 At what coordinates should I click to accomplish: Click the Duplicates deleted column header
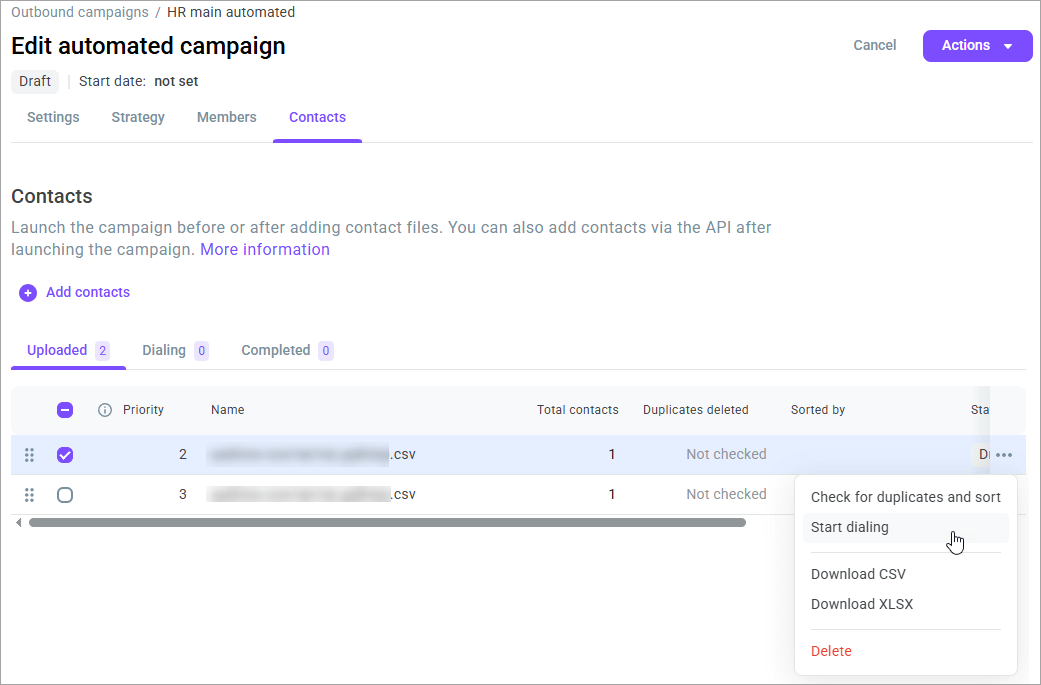[695, 410]
